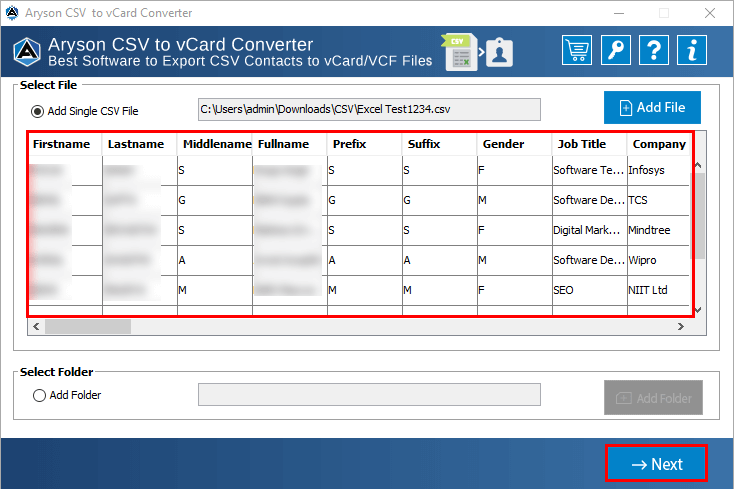This screenshot has width=734, height=489.
Task: Click the Prefix column header
Action: coord(365,144)
